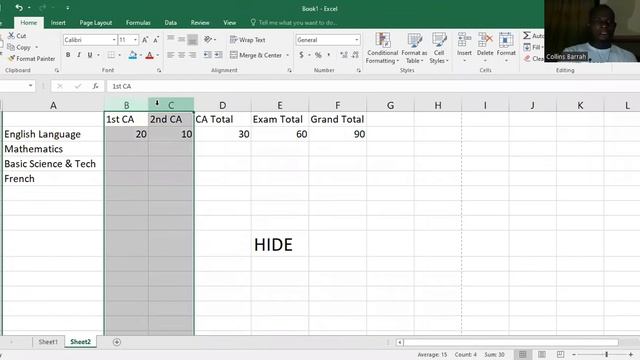Screen dimensions: 640x360
Task: Click the Clear eraser icon
Action: click(x=527, y=58)
